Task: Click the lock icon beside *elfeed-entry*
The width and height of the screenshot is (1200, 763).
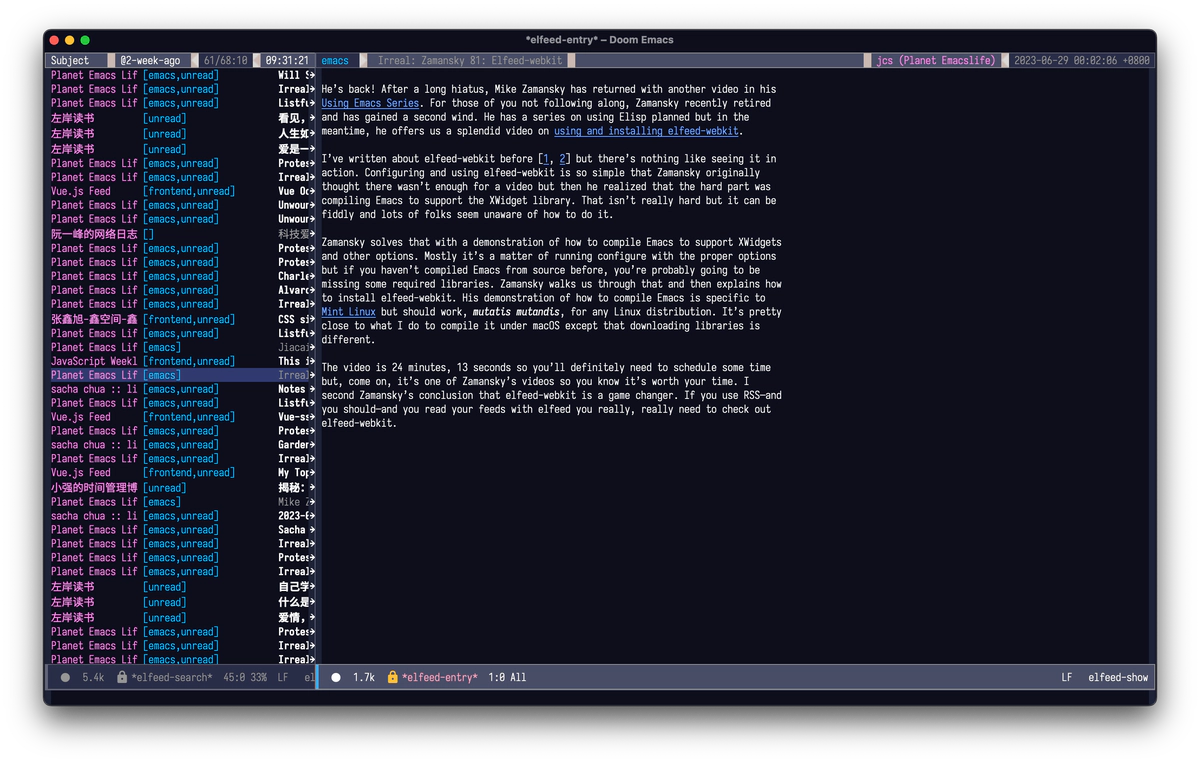Action: (393, 678)
